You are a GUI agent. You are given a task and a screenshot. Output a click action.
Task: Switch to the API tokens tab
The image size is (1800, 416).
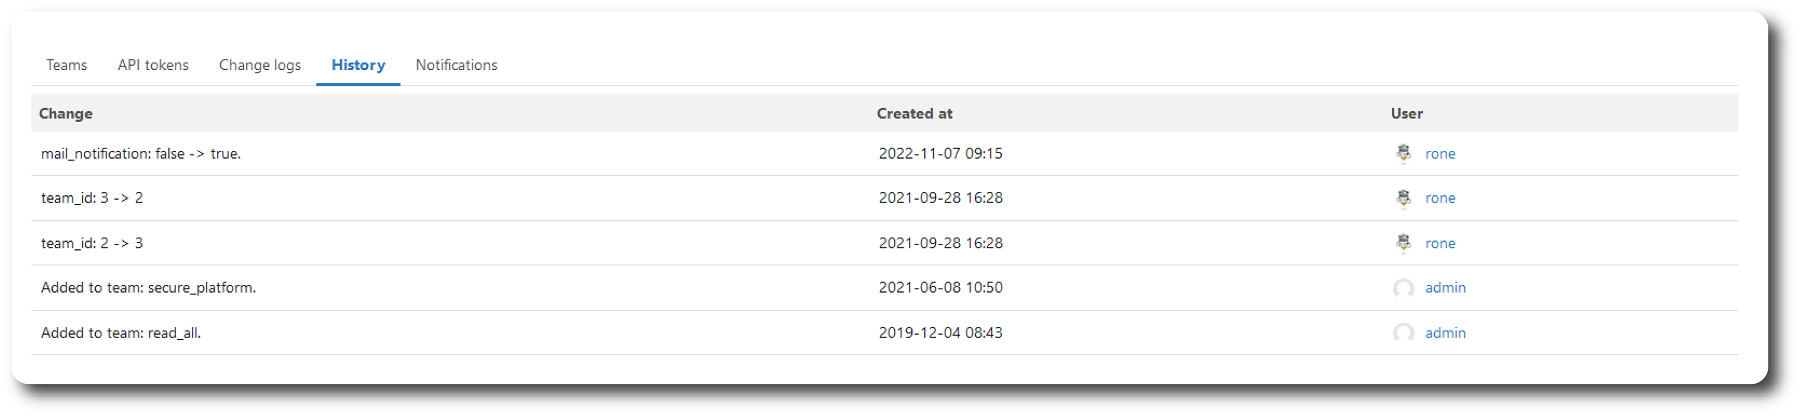153,65
